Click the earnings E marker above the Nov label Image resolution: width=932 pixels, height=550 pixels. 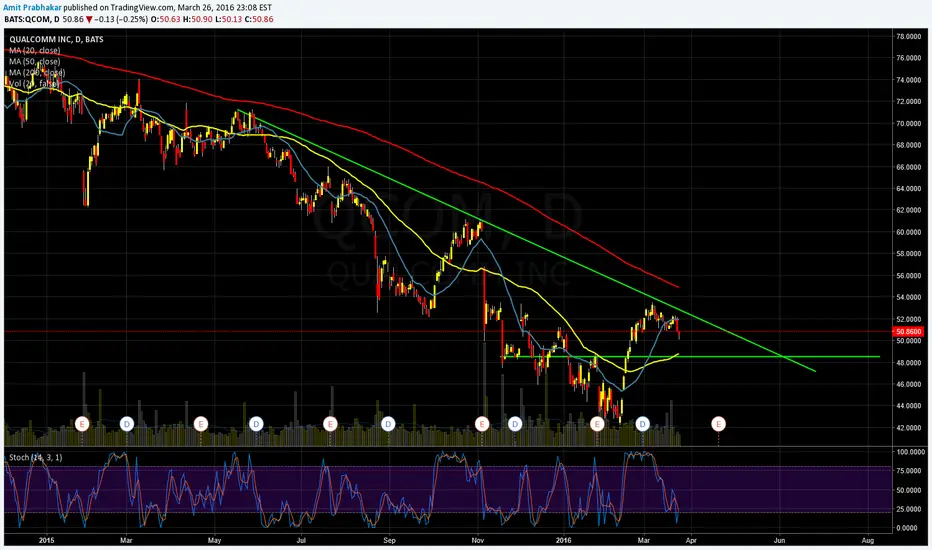(482, 424)
